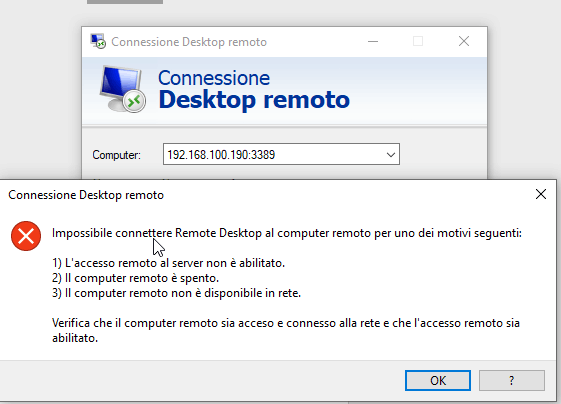The height and width of the screenshot is (404, 561).
Task: Click reason 1 about accesso remoto non abilitato
Action: [169, 263]
